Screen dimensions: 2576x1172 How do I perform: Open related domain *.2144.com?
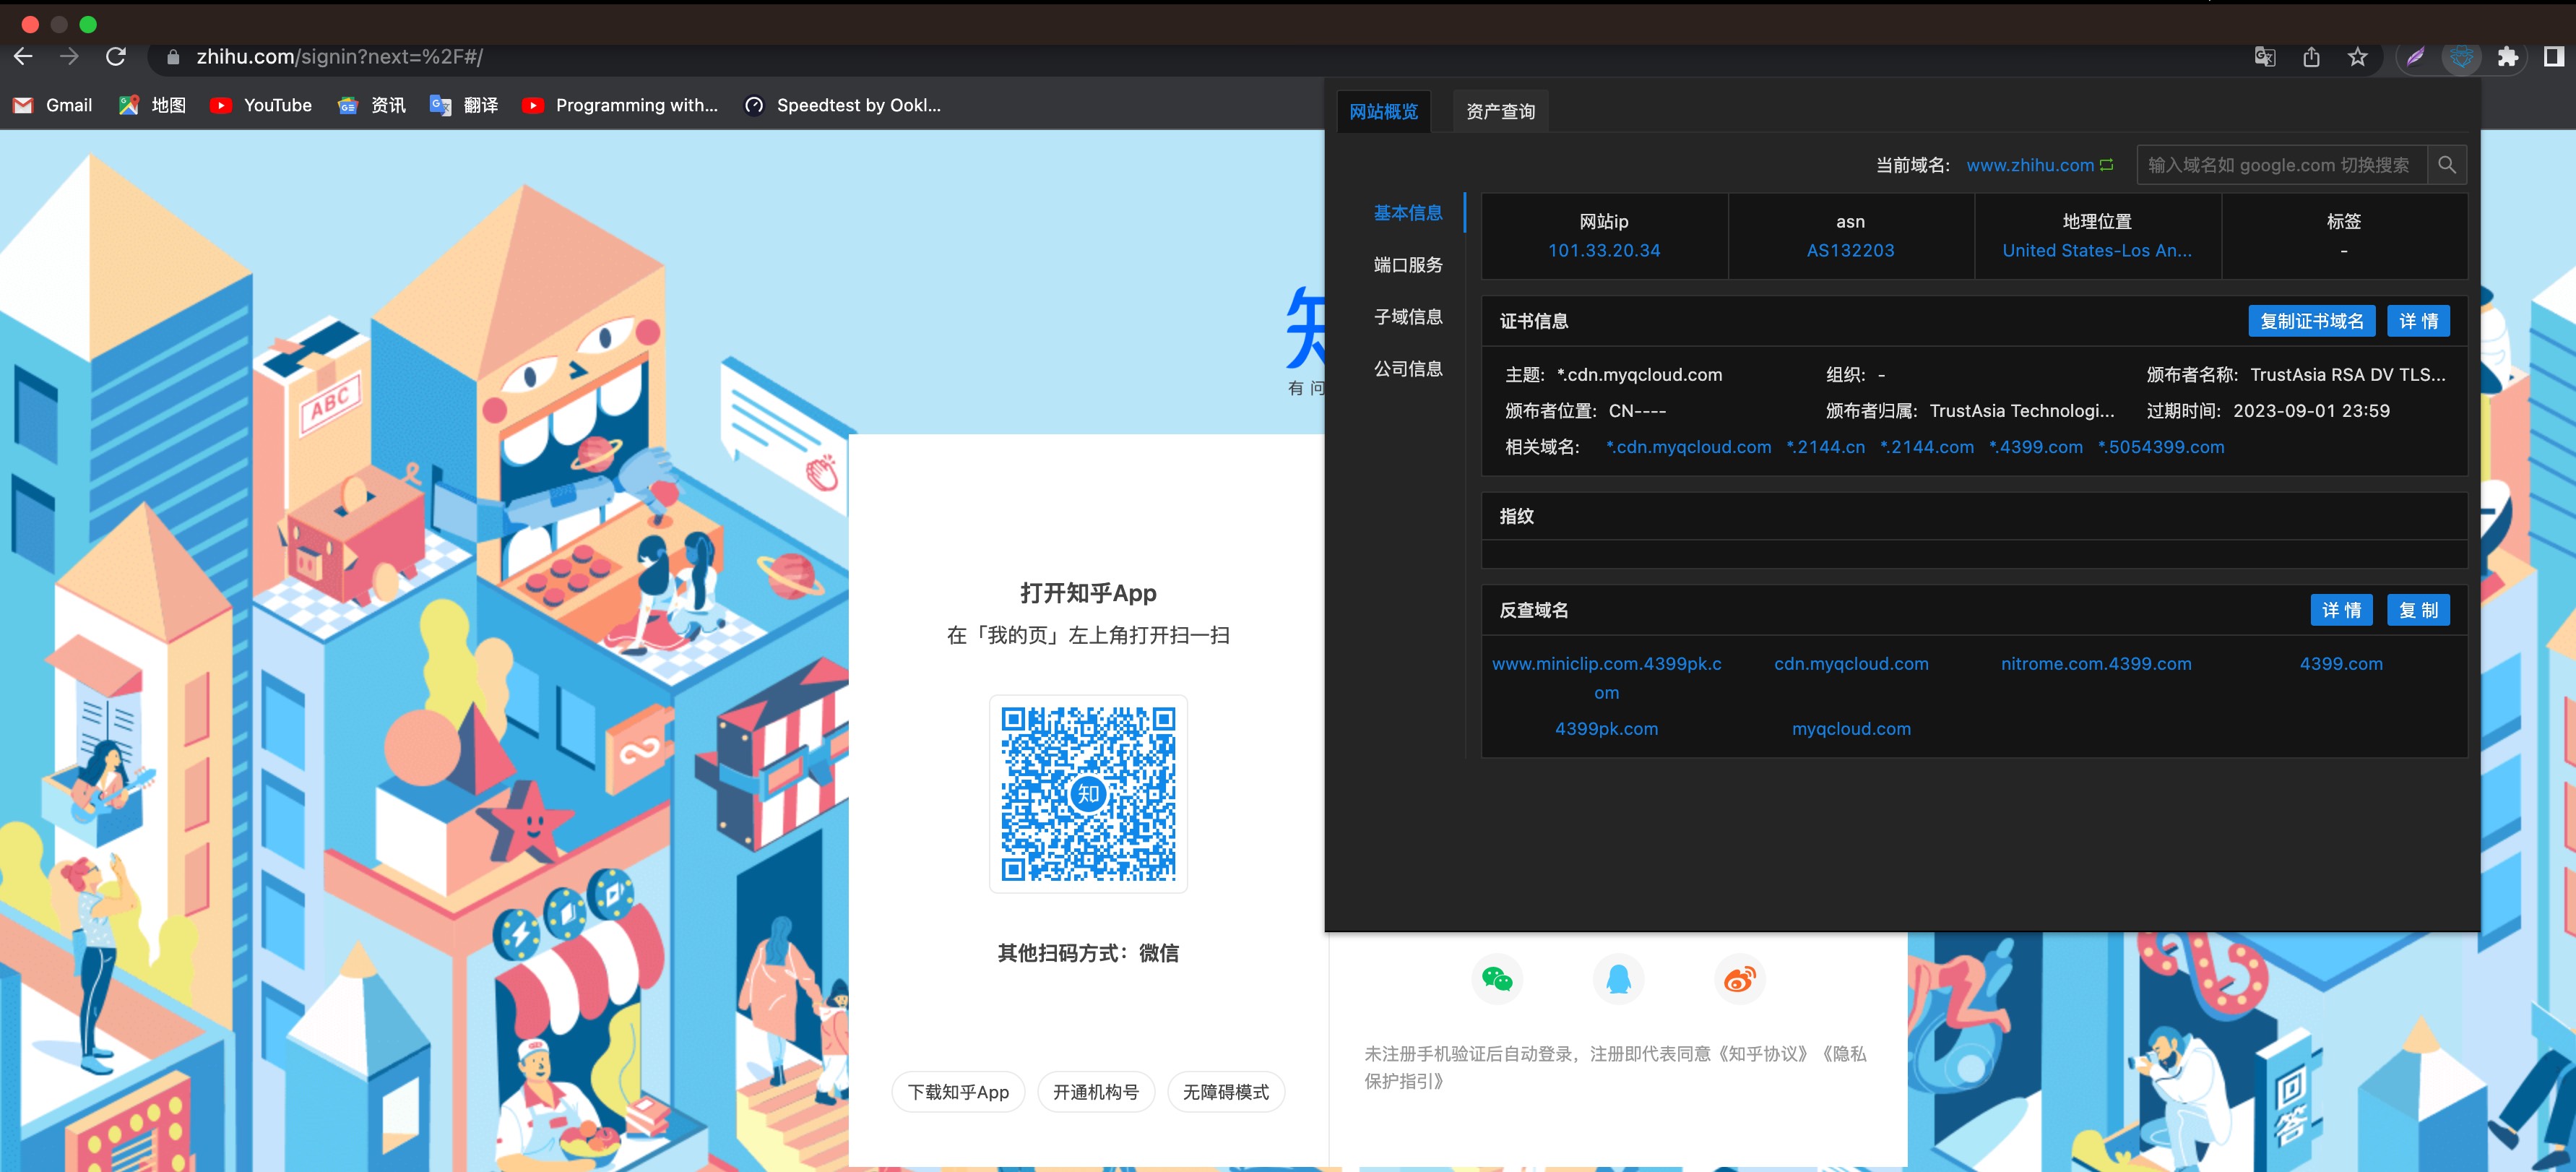click(x=1927, y=447)
